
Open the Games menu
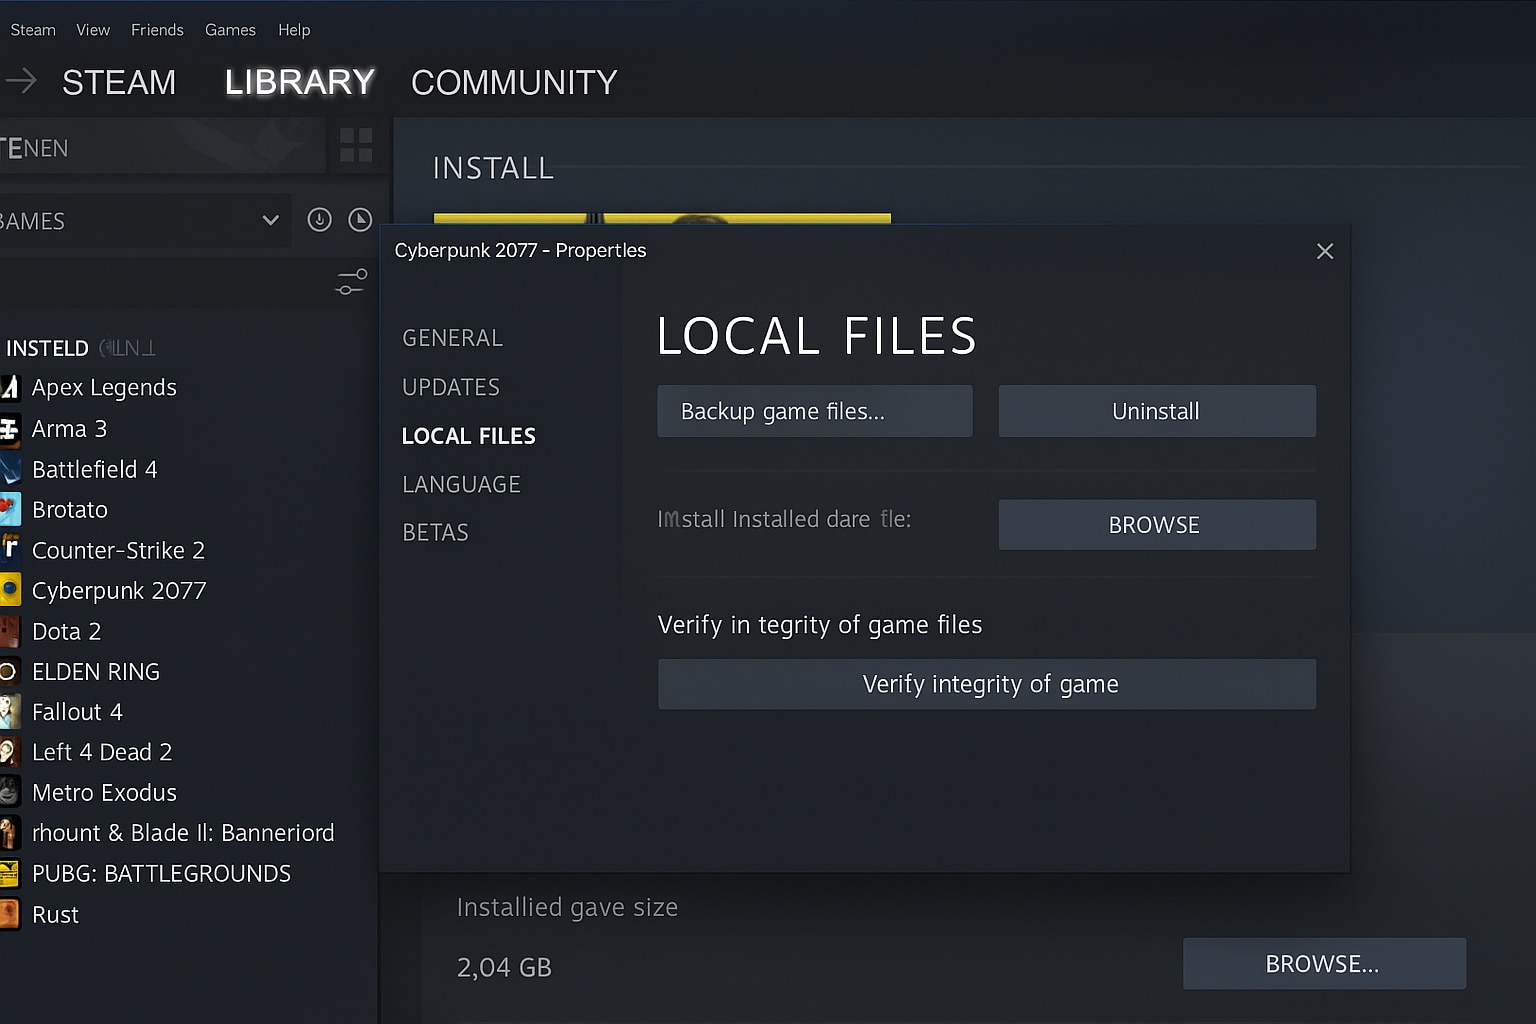(230, 30)
